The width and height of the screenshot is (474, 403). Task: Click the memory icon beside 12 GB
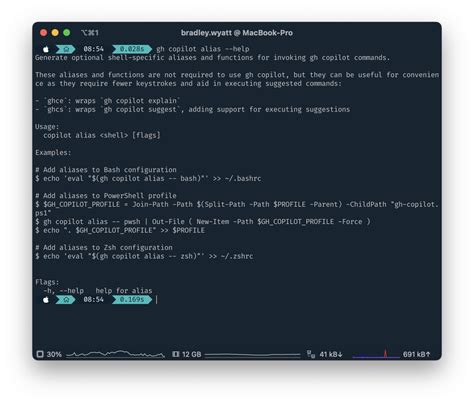click(176, 354)
